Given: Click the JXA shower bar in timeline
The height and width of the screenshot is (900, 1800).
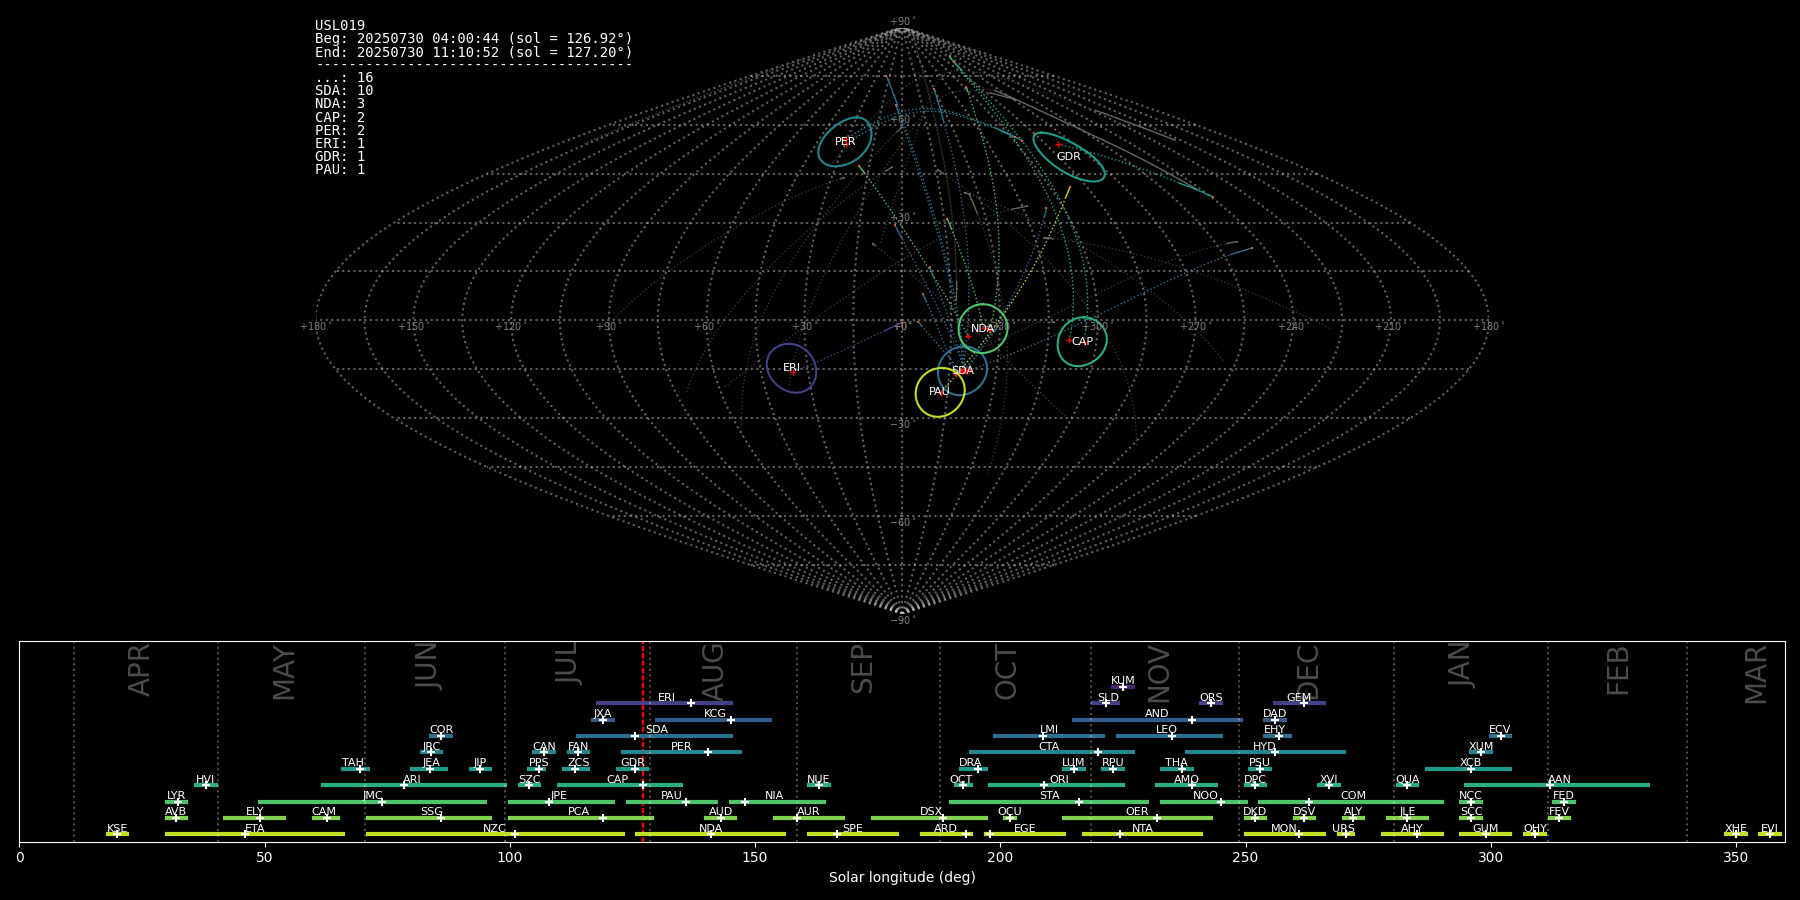Looking at the screenshot, I should [x=603, y=719].
